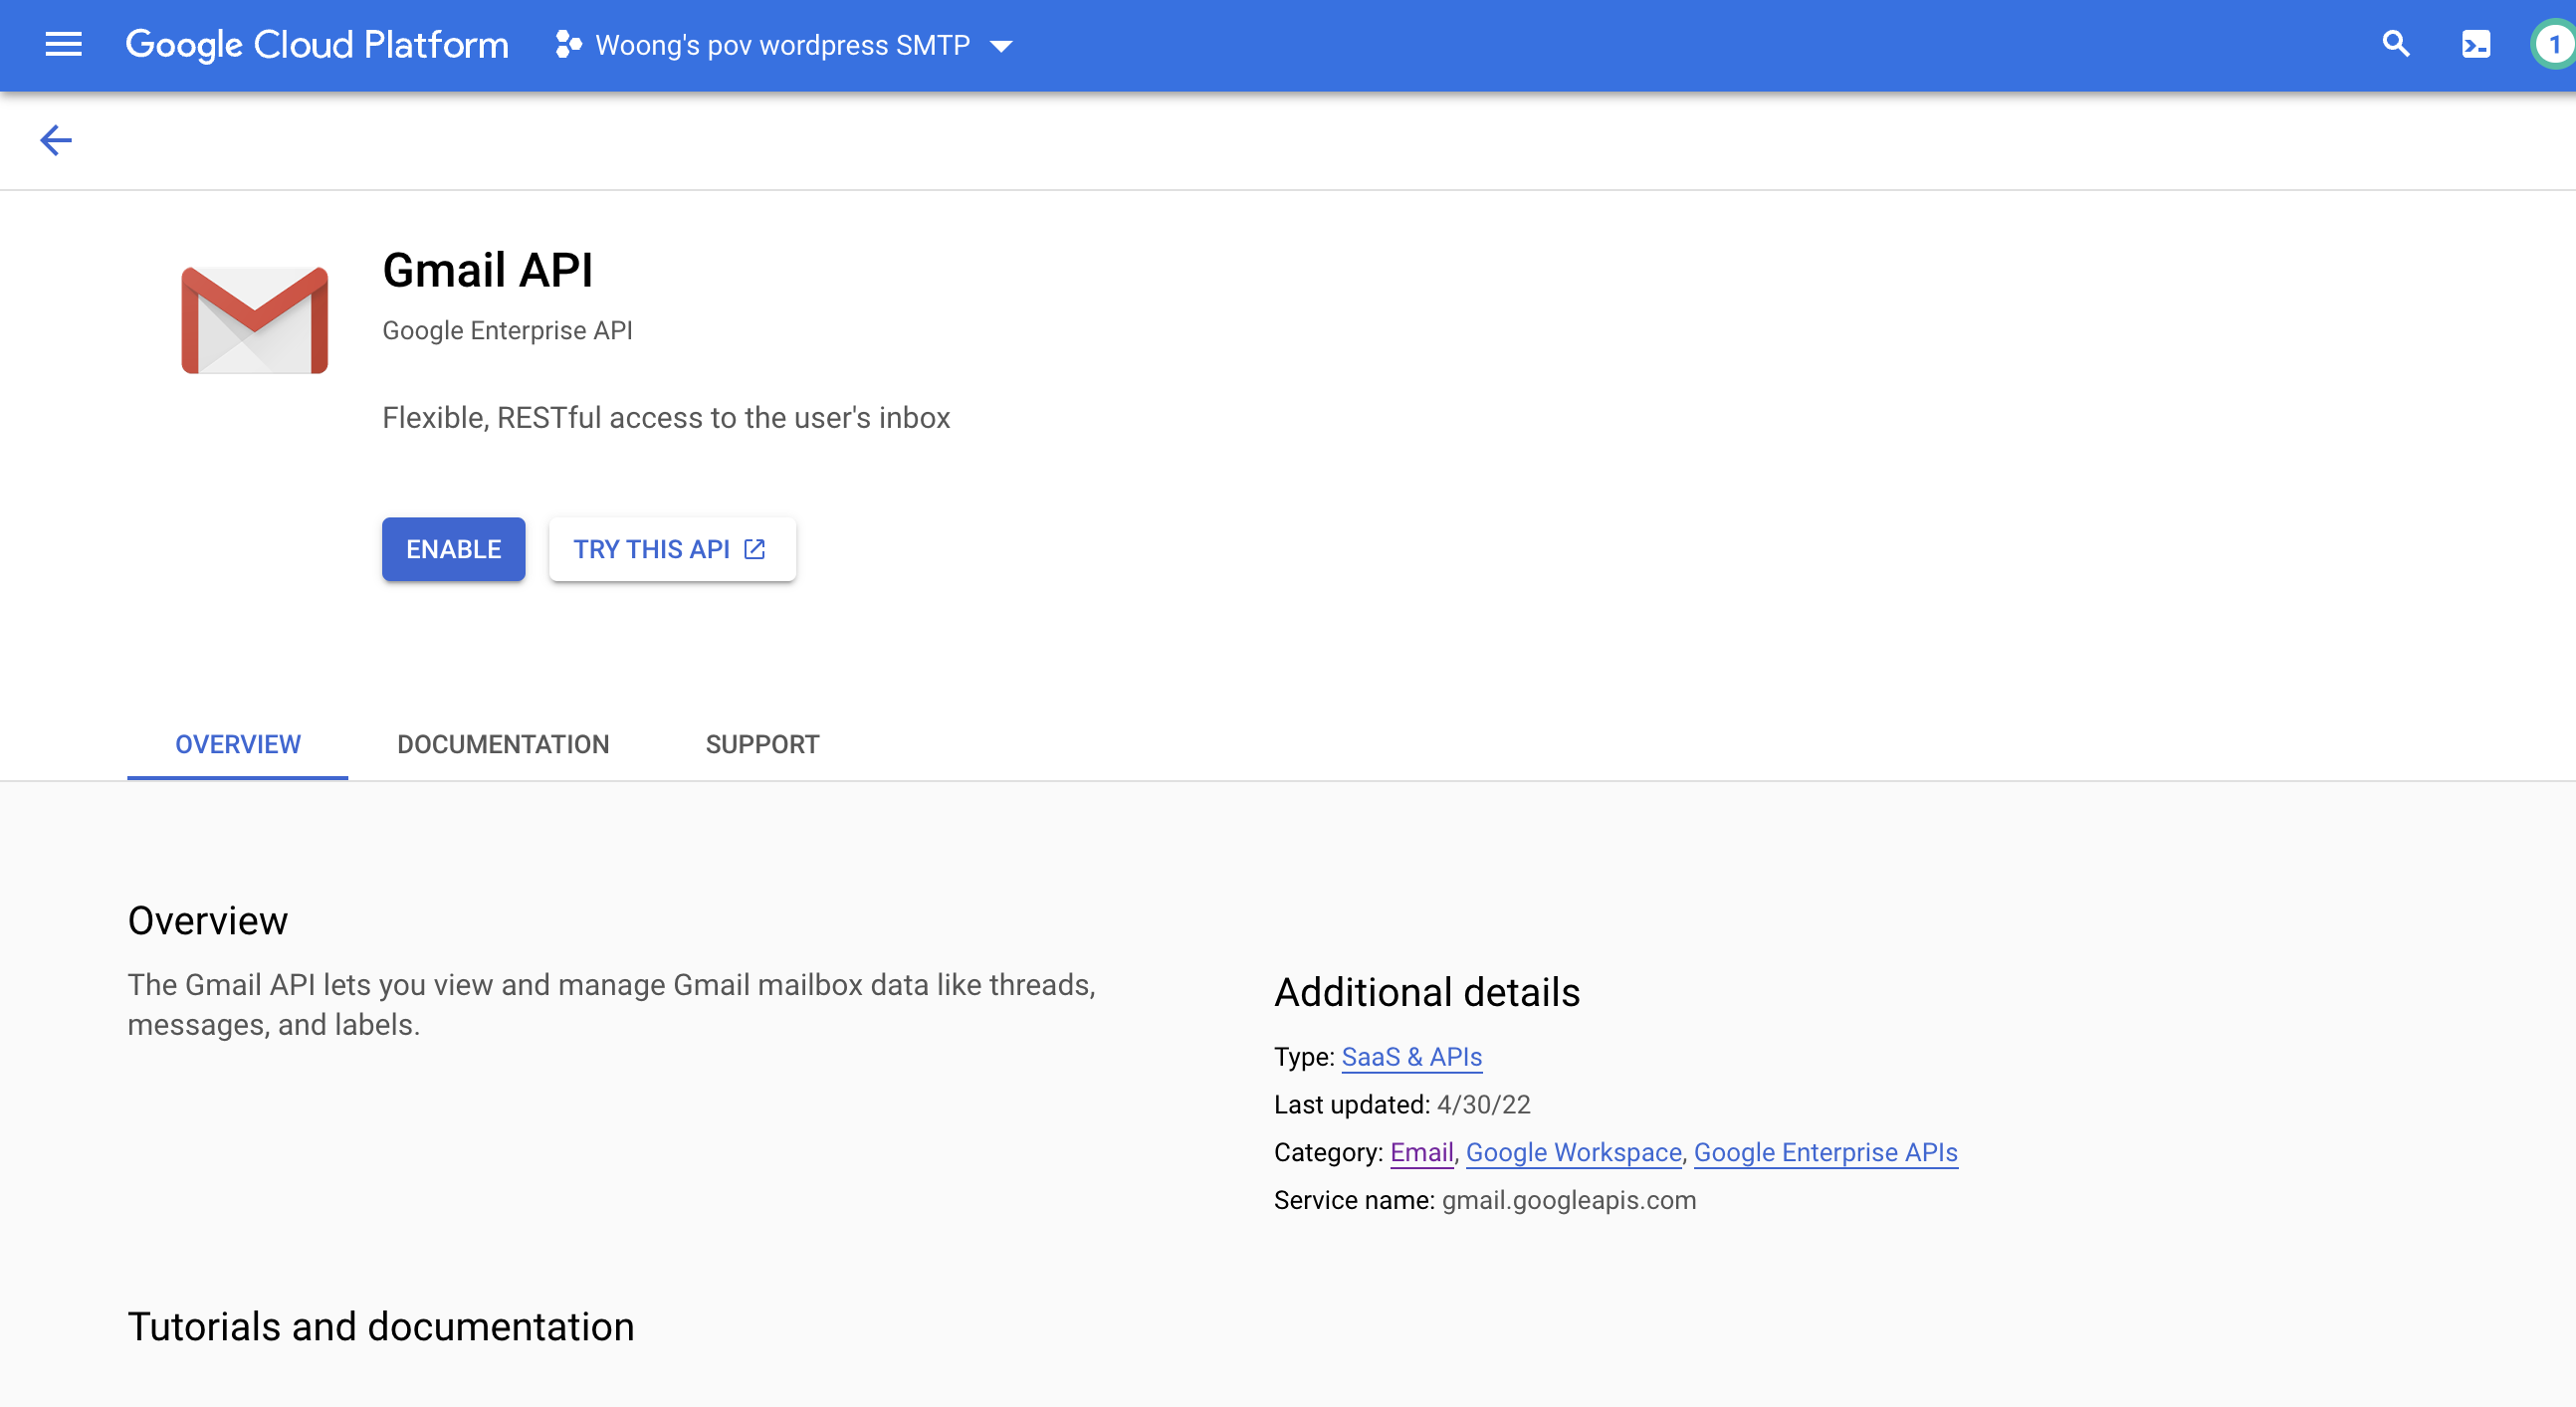This screenshot has height=1407, width=2576.
Task: Select the Overview tab
Action: (238, 744)
